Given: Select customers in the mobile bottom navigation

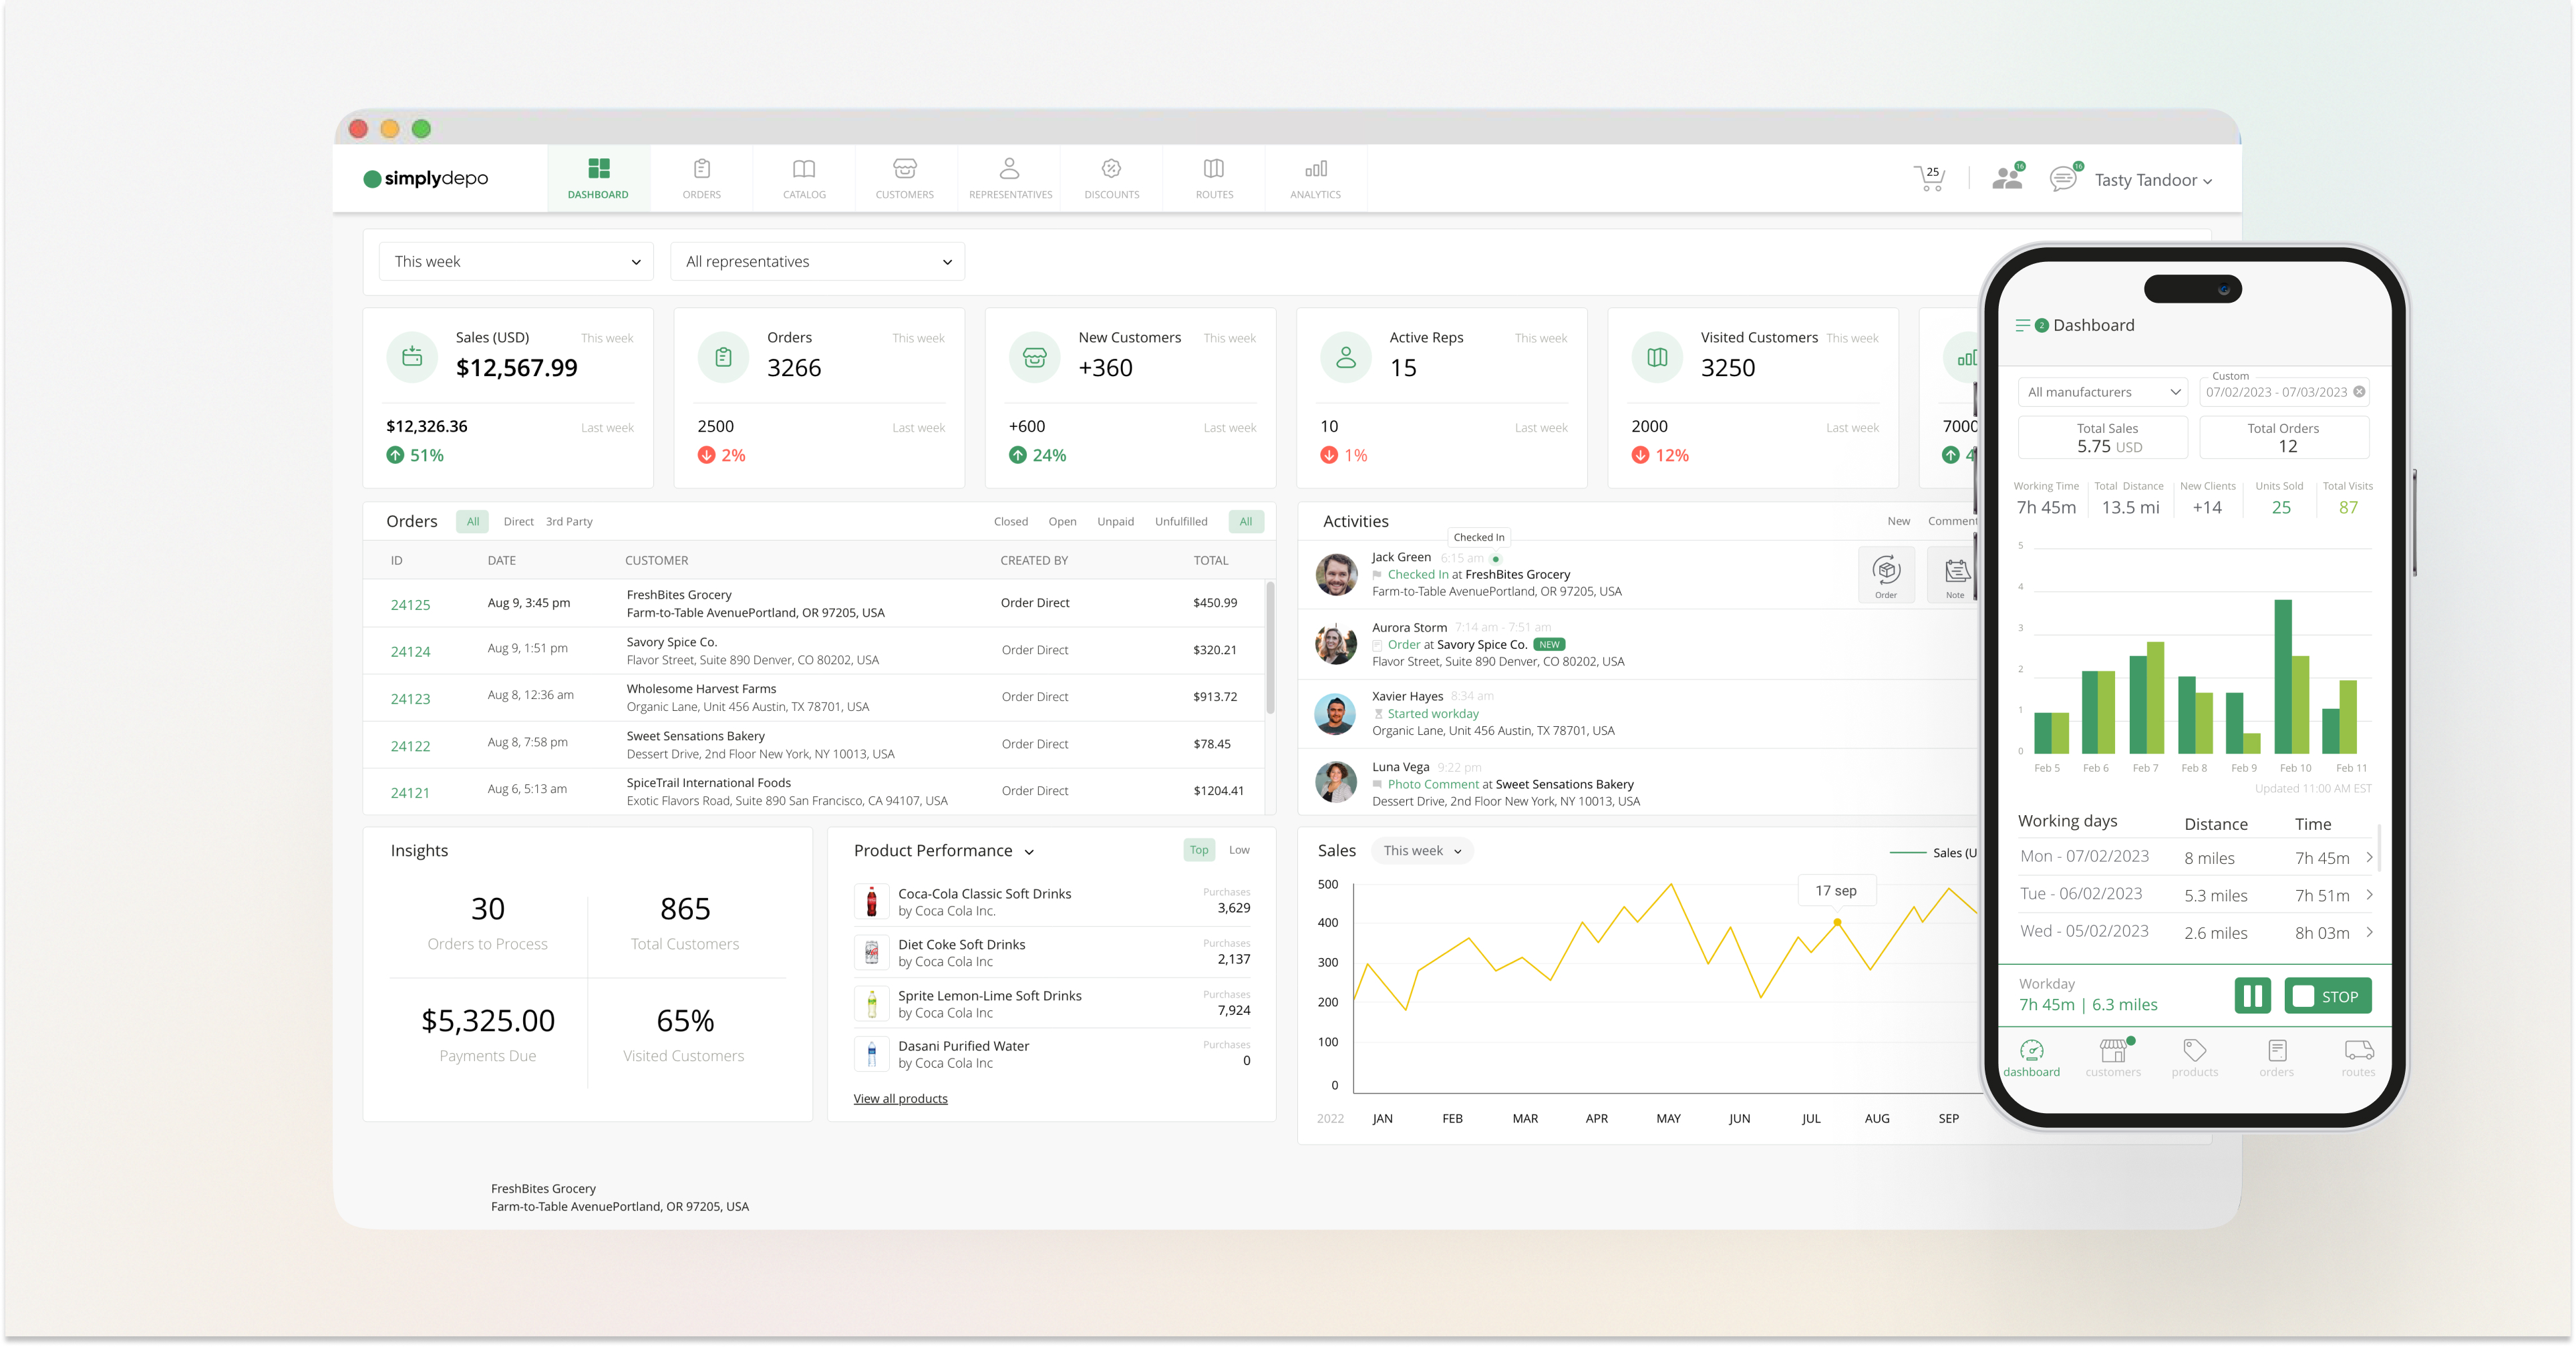Looking at the screenshot, I should coord(2113,1058).
